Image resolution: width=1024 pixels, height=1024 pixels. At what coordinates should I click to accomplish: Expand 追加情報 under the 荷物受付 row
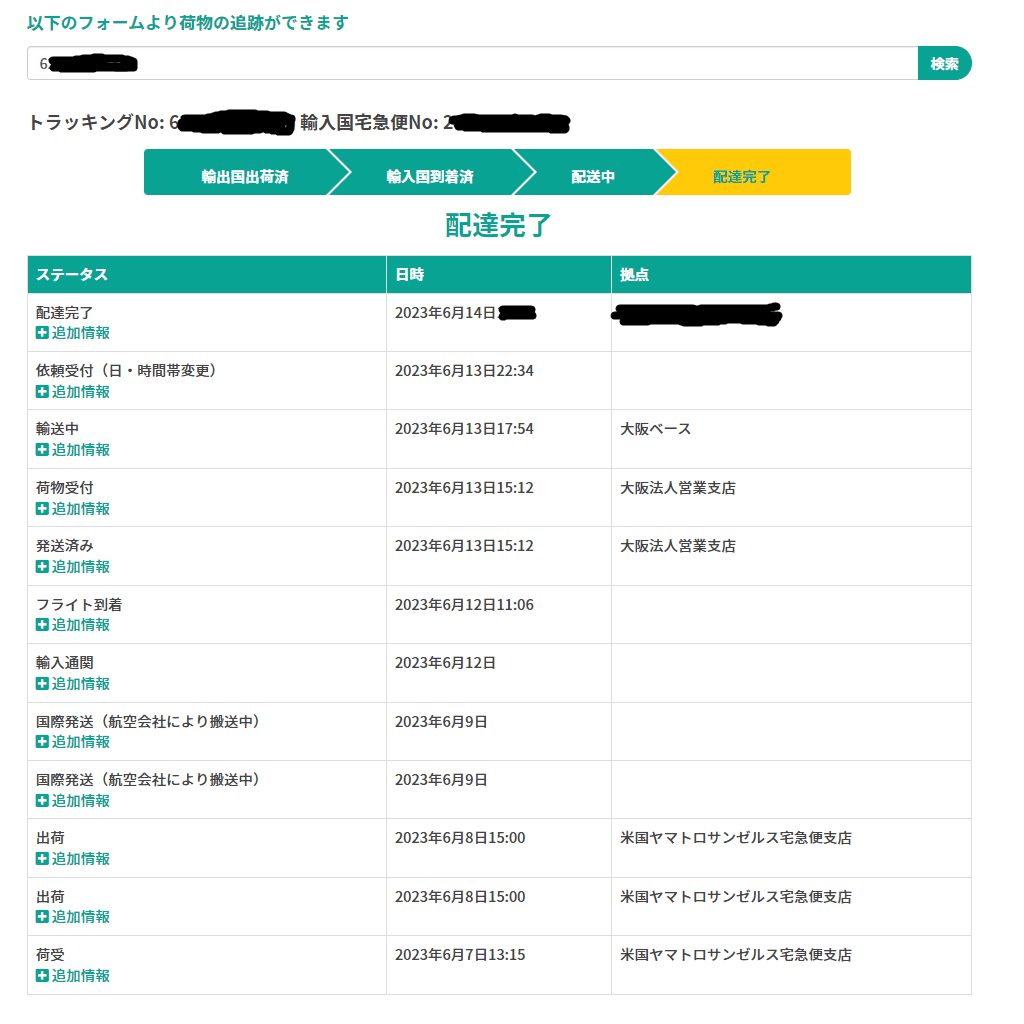(x=72, y=509)
